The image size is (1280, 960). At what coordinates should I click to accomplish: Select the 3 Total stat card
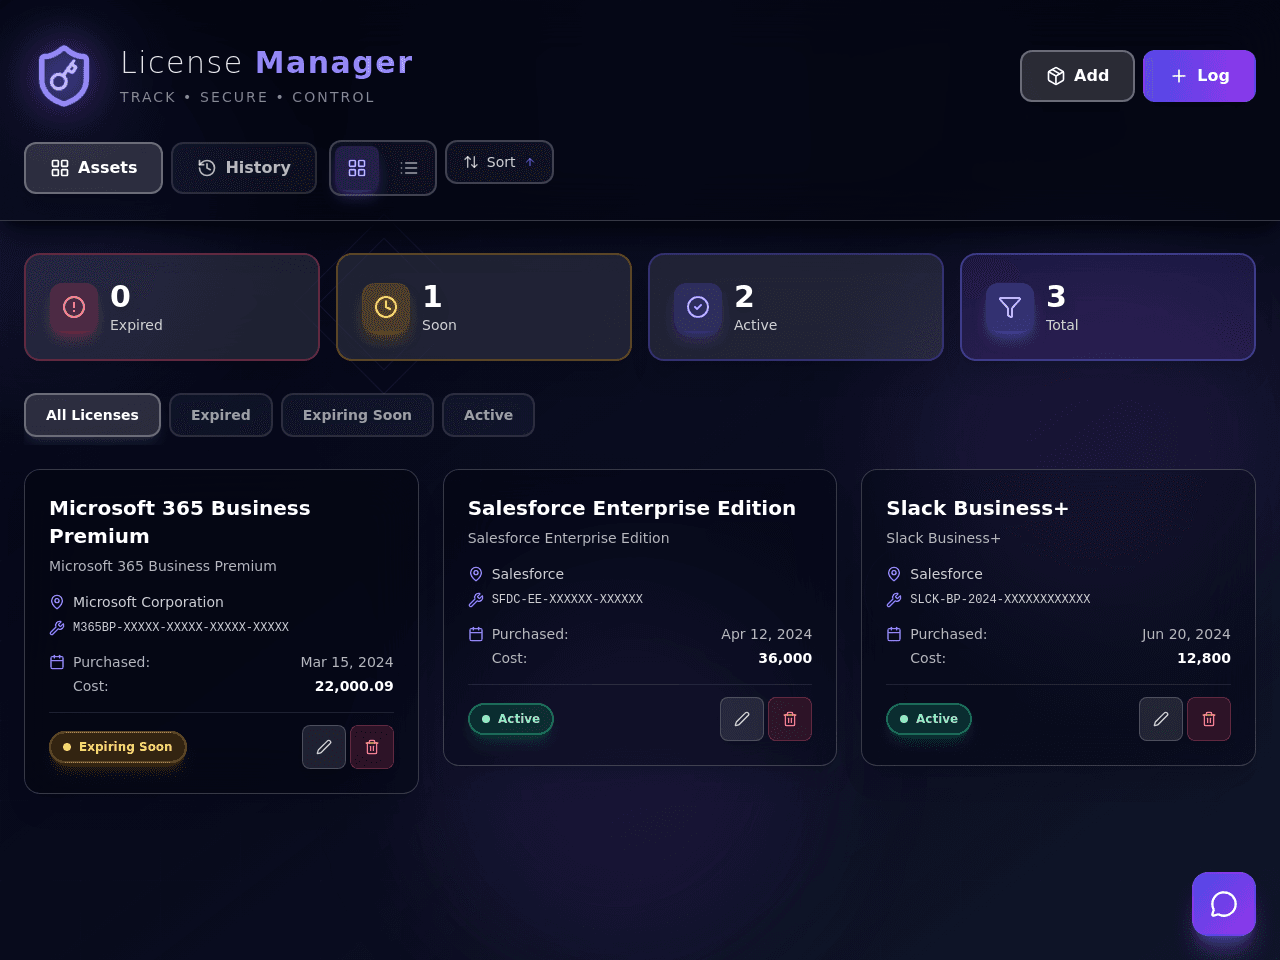click(x=1108, y=307)
